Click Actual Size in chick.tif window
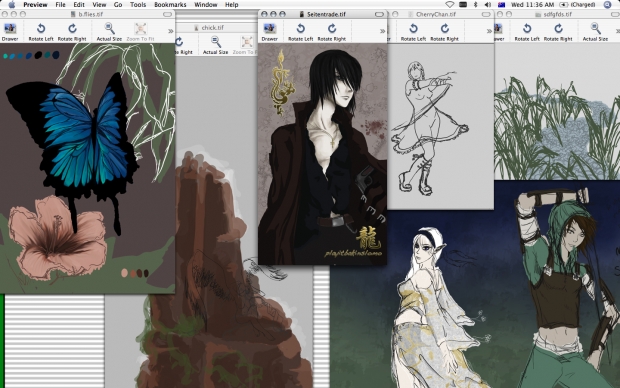Image resolution: width=620 pixels, height=388 pixels. tap(215, 45)
